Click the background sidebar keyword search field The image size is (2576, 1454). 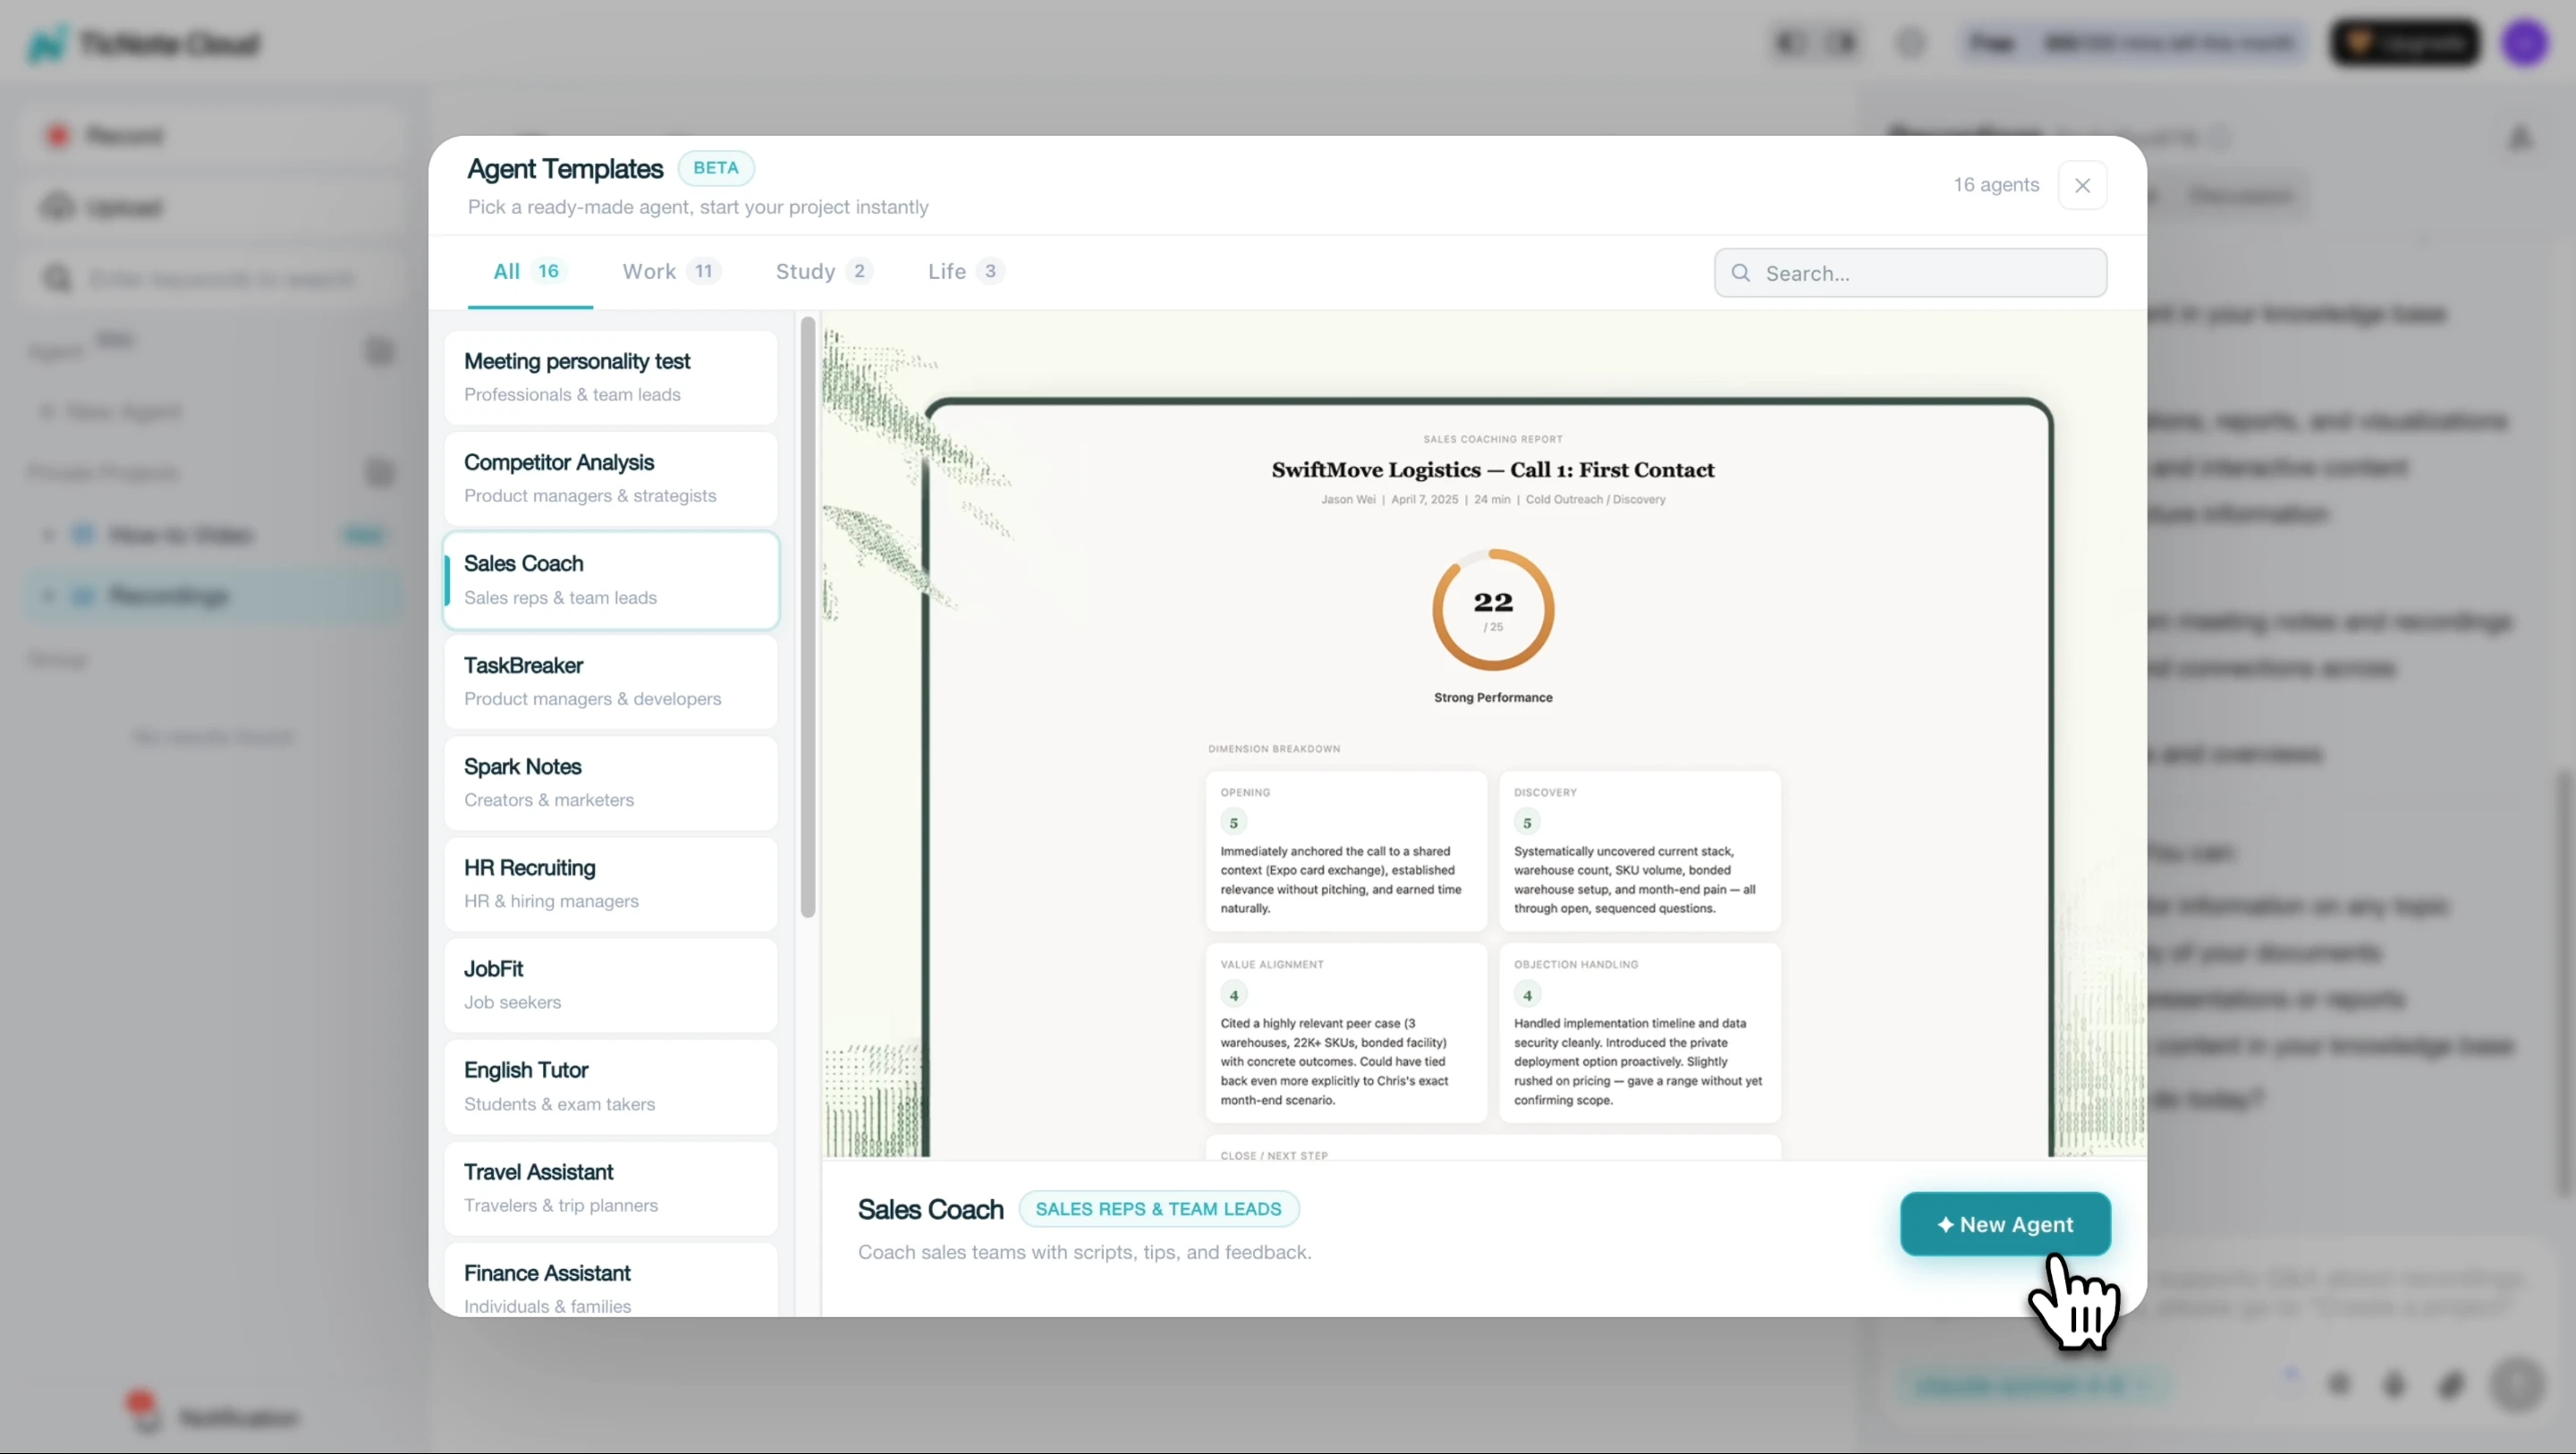pos(212,278)
